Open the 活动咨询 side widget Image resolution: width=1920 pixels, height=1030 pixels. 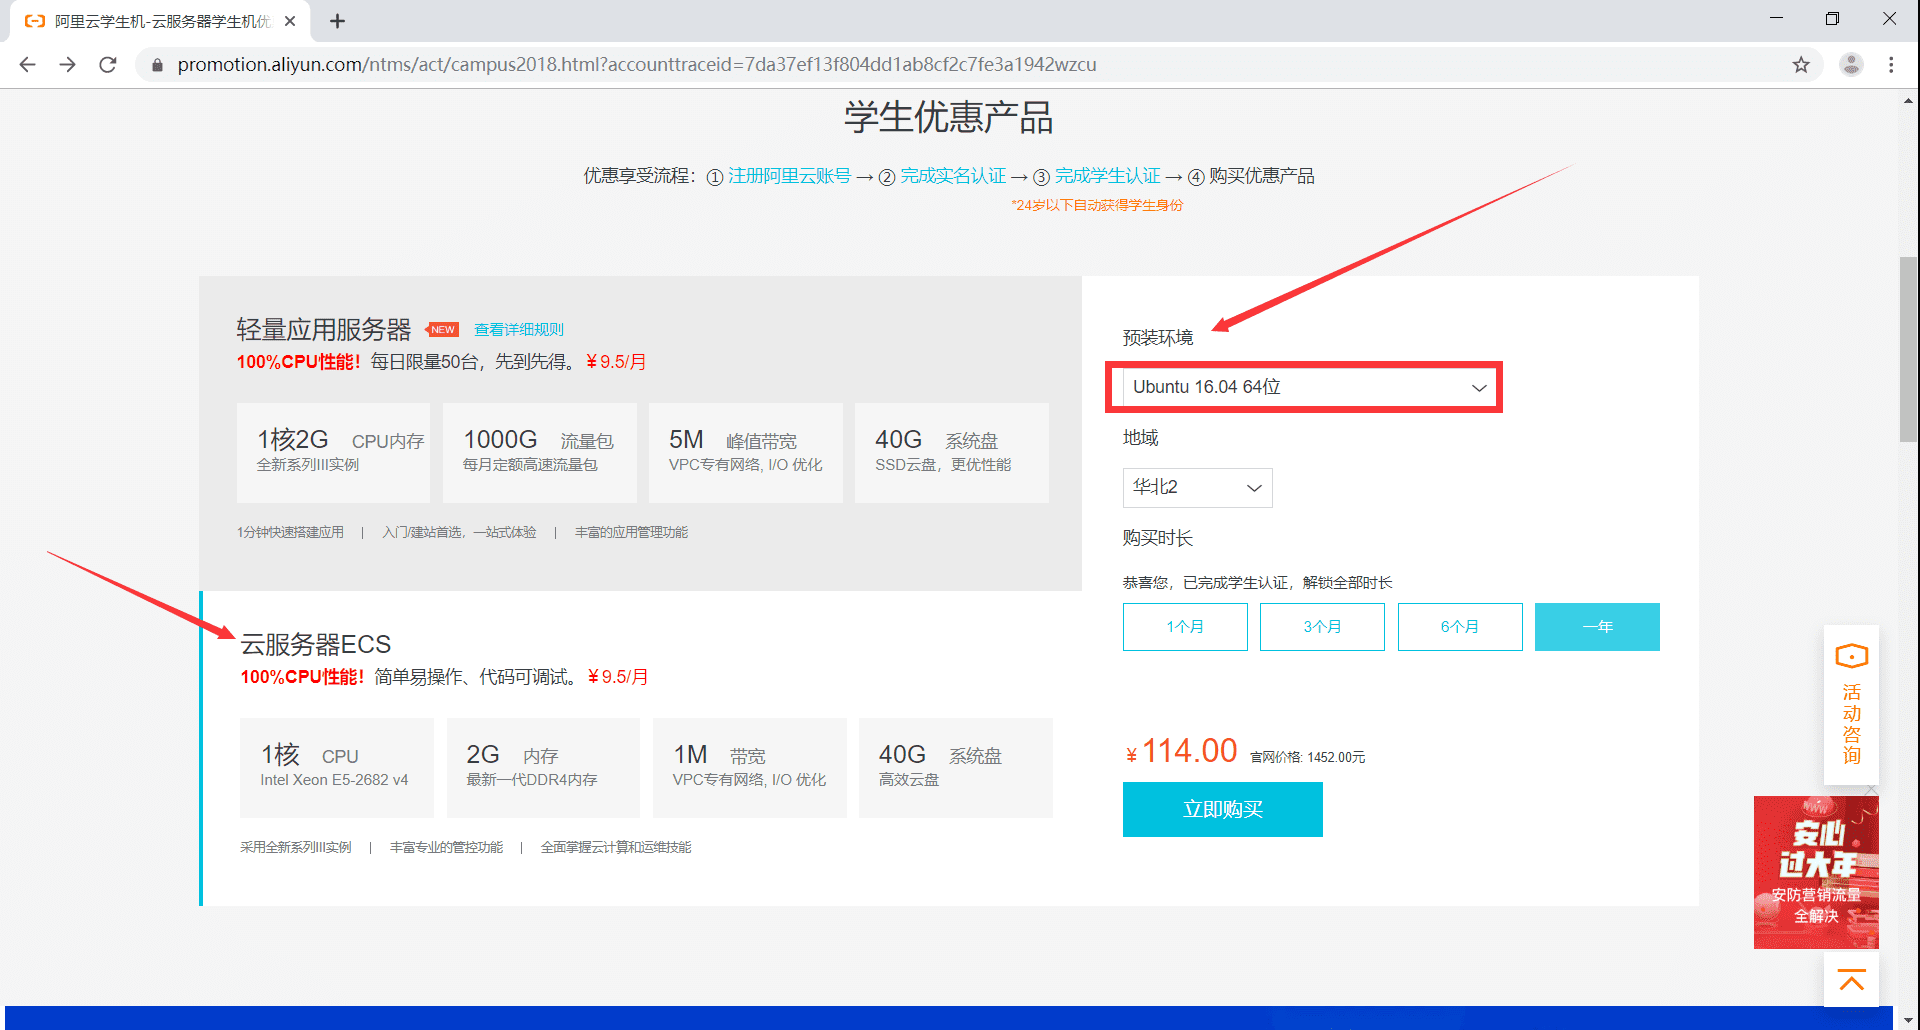pyautogui.click(x=1851, y=704)
